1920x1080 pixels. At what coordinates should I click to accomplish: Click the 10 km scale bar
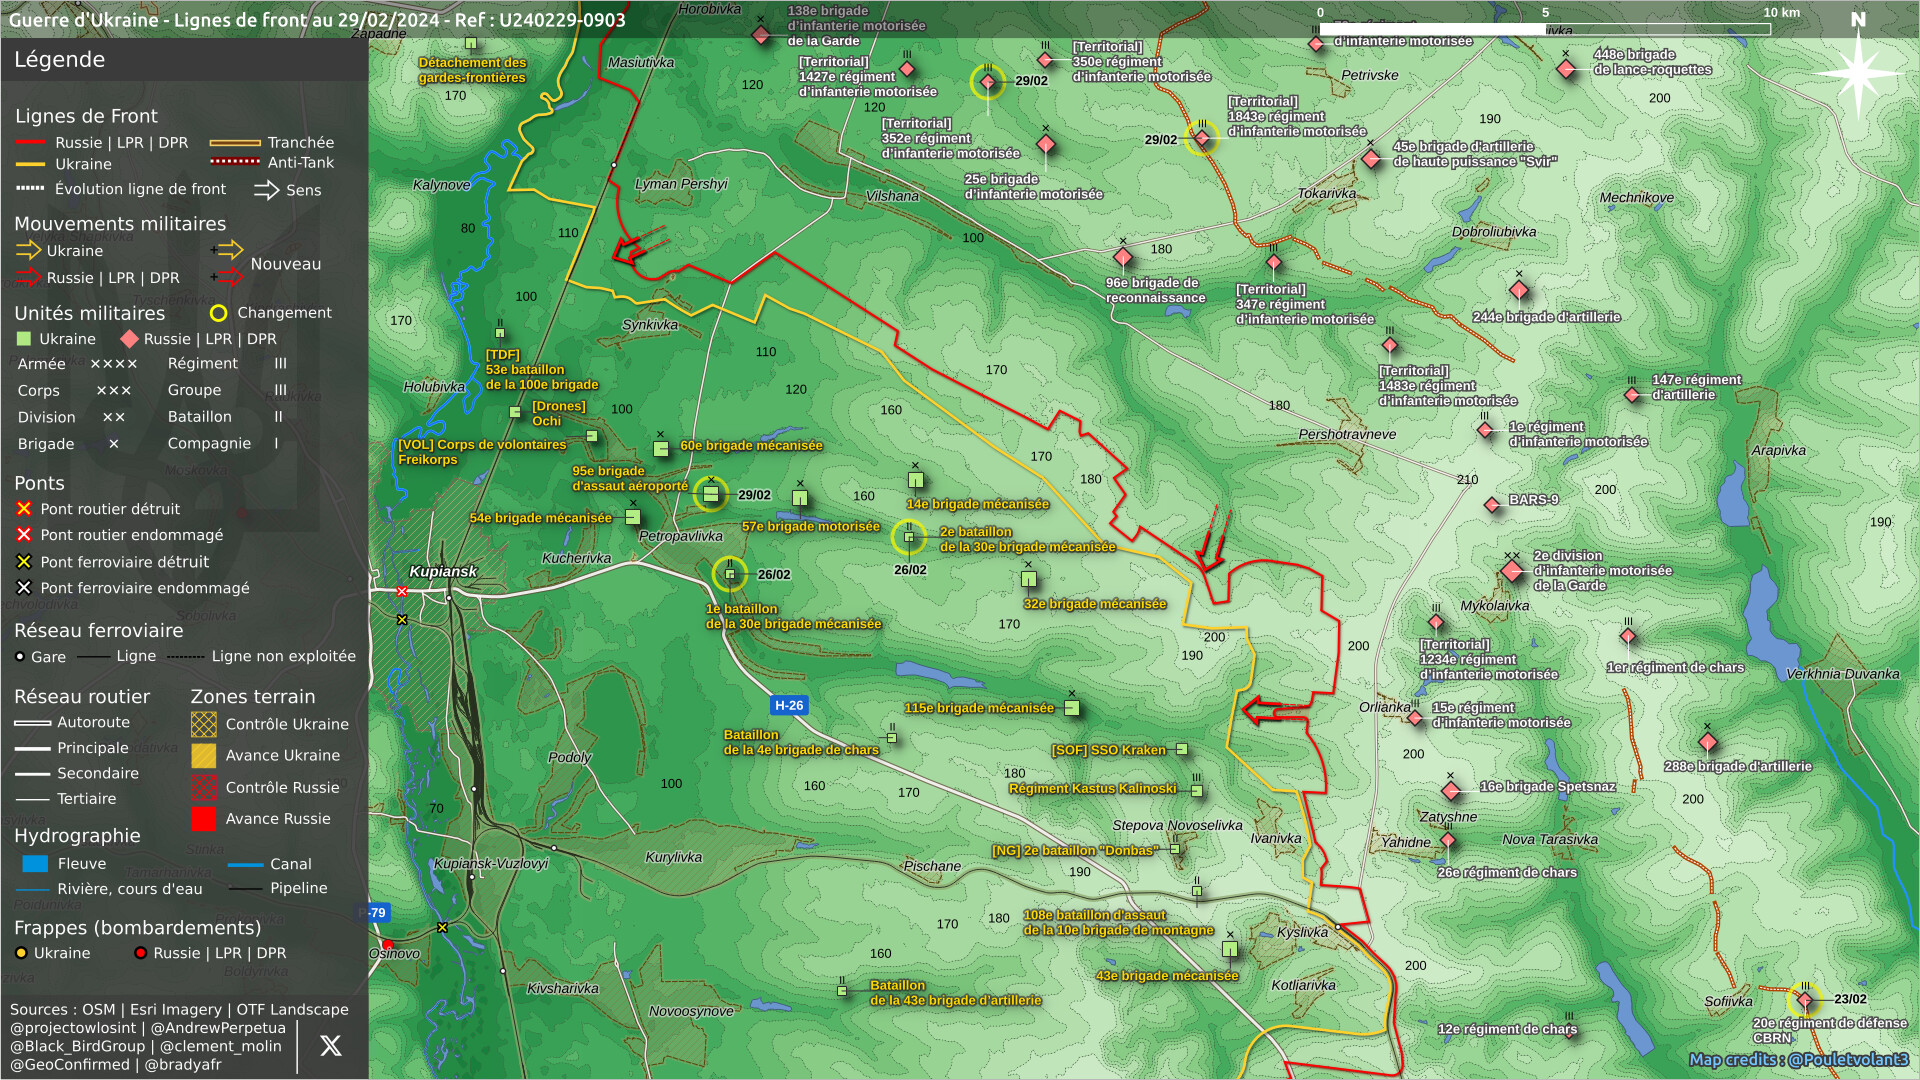click(1545, 29)
